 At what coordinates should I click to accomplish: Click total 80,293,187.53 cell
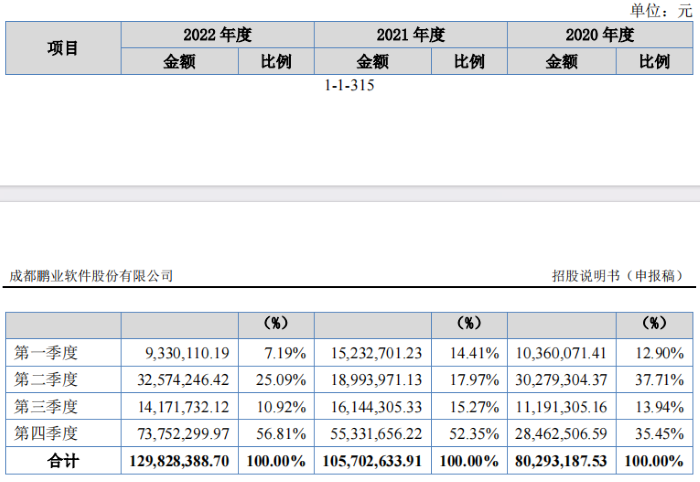562,461
